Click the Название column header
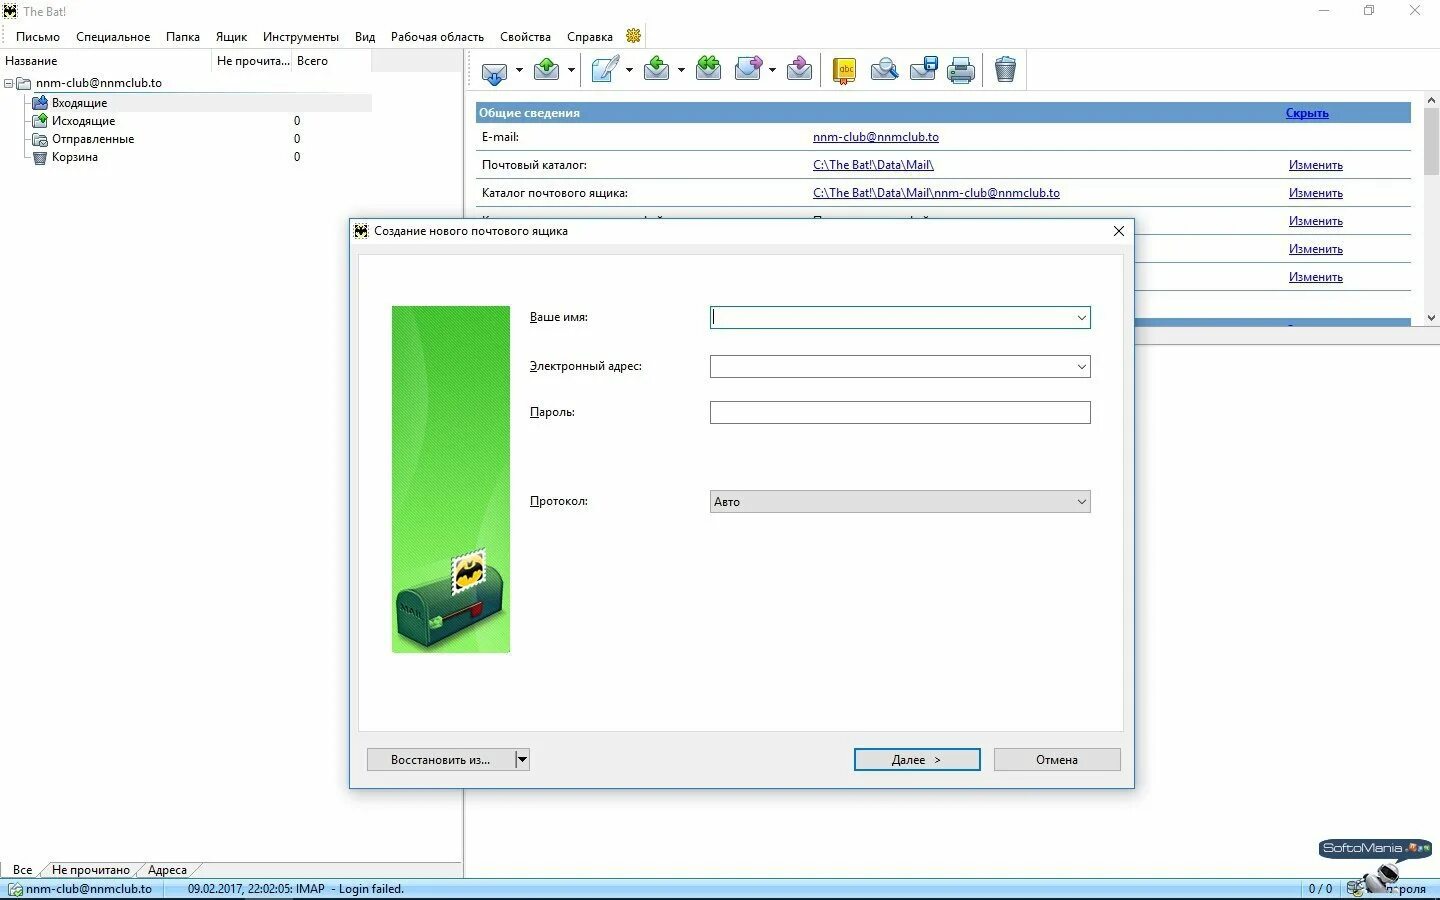This screenshot has height=900, width=1440. click(x=106, y=61)
